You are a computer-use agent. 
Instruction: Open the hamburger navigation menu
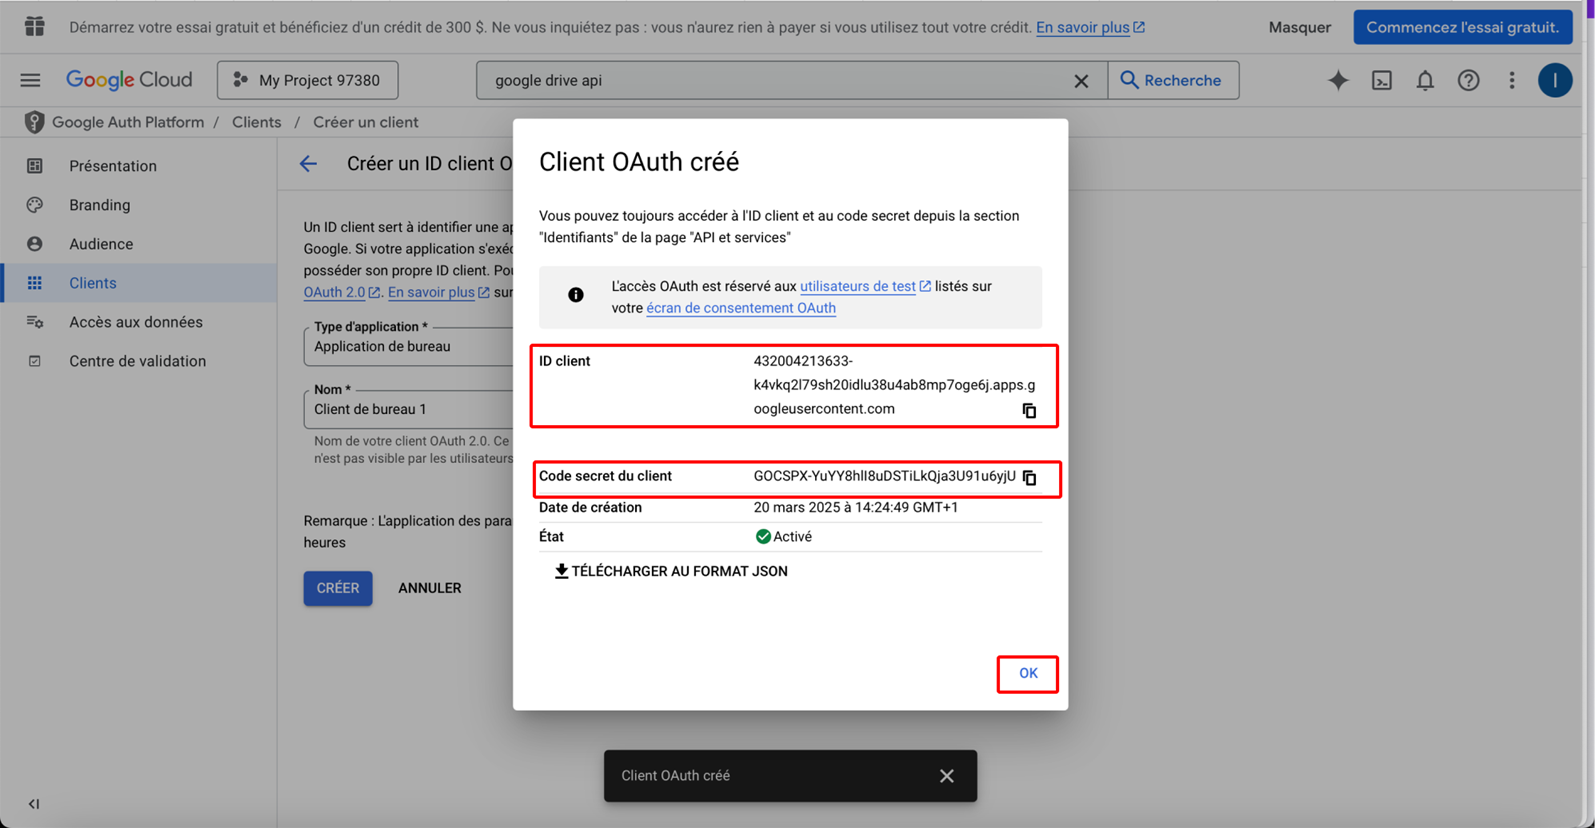coord(31,81)
